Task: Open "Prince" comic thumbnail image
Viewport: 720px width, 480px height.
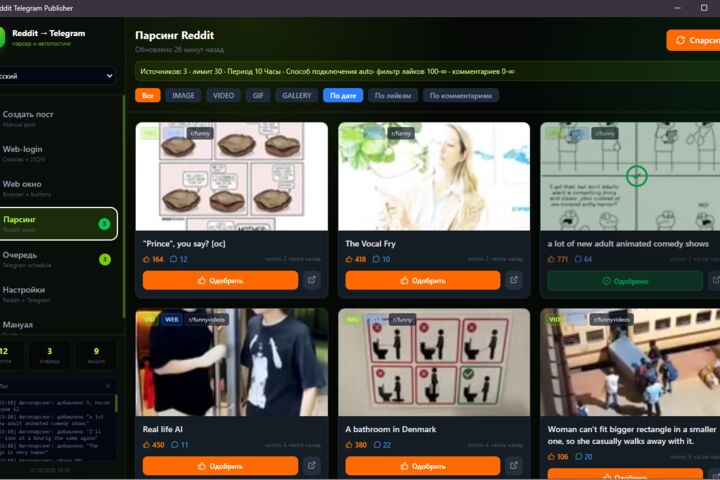Action: point(232,176)
